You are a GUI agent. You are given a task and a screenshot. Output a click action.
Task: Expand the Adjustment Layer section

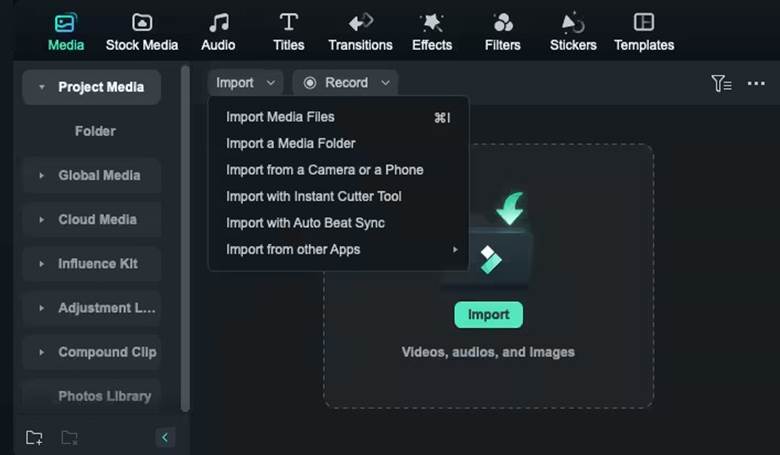42,308
